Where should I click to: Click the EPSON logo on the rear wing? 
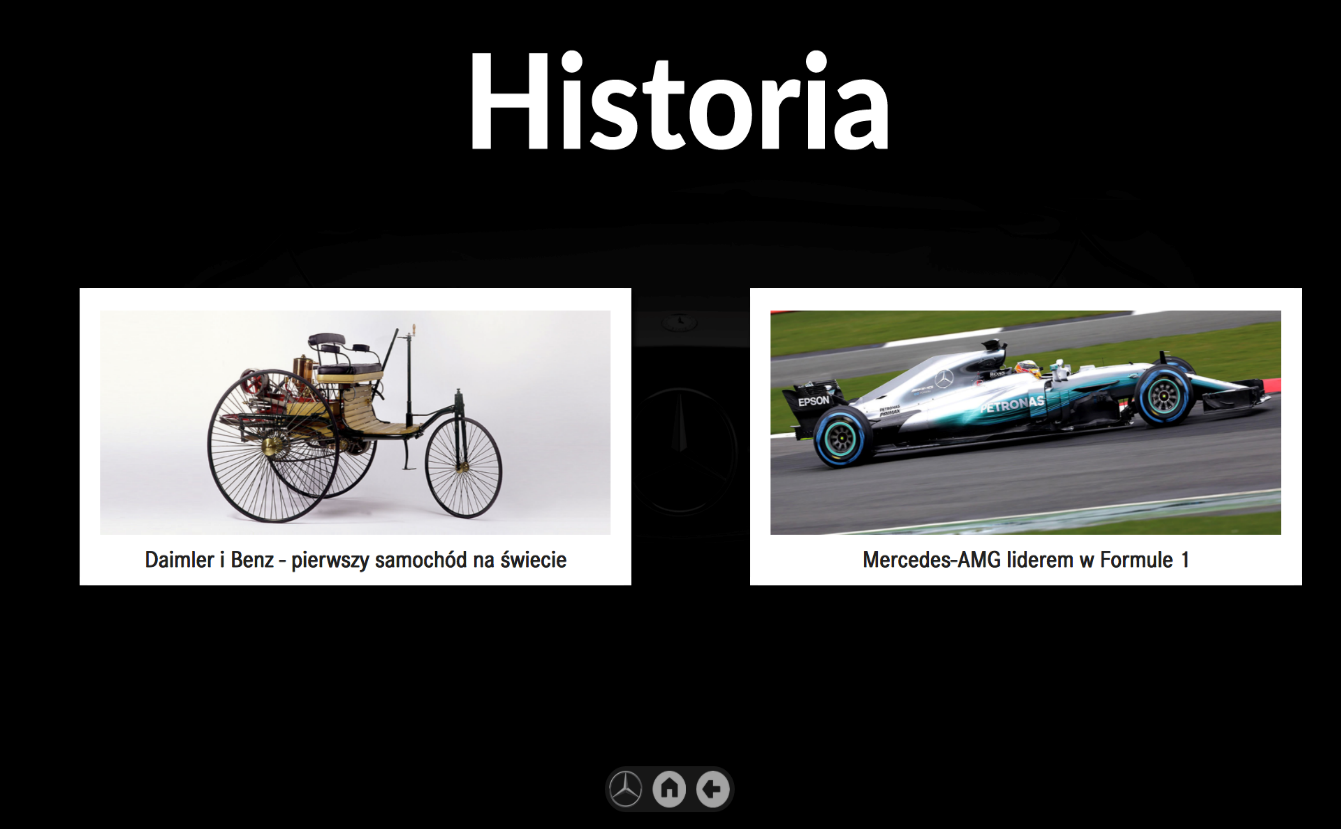pos(813,401)
